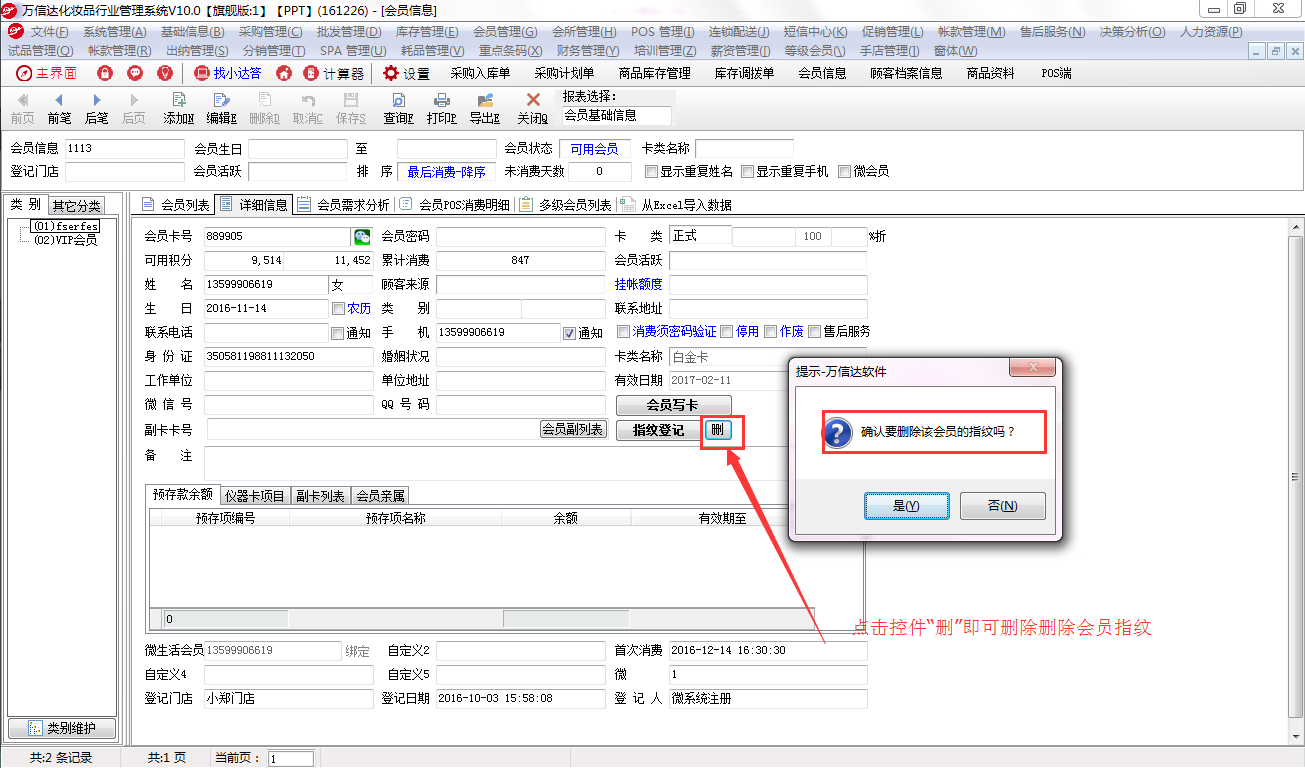Toggle 通知 checkbox beside 联系电话
Screen dimensions: 1305x768
(x=338, y=333)
